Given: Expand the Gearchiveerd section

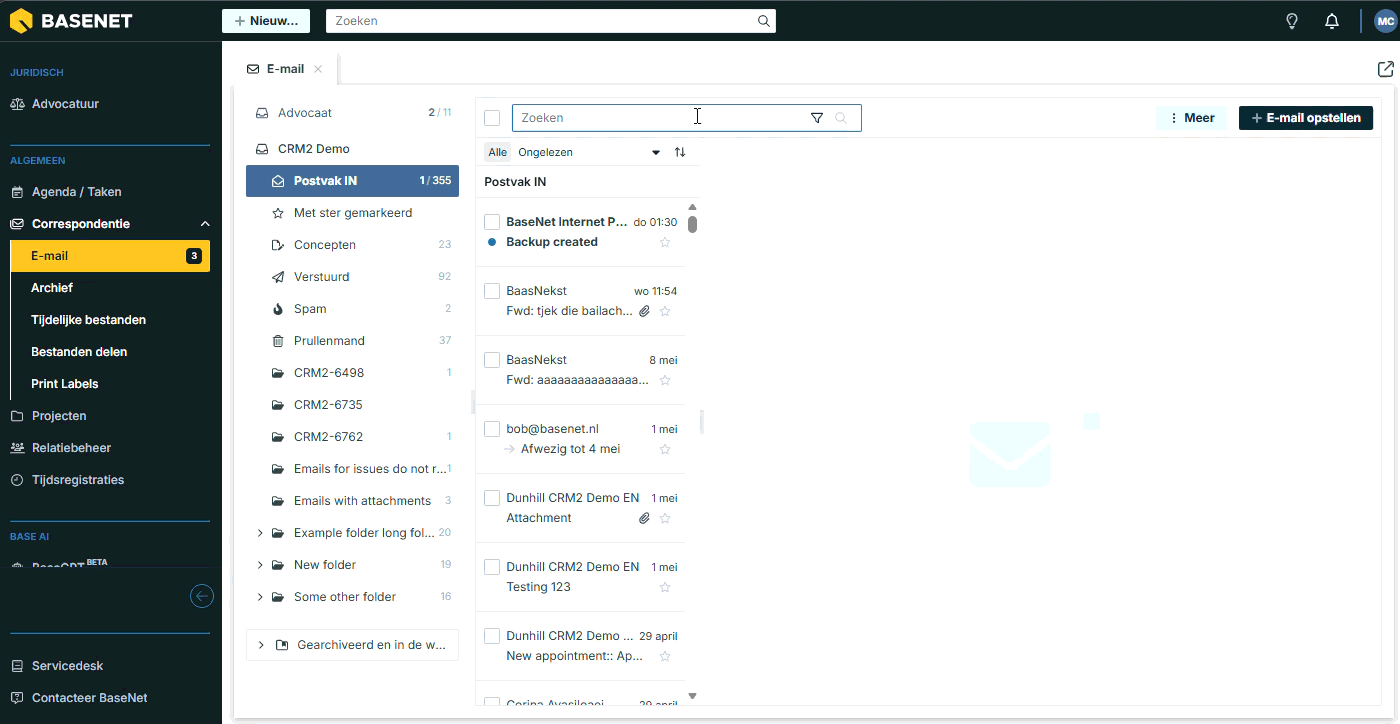Looking at the screenshot, I should pos(261,645).
